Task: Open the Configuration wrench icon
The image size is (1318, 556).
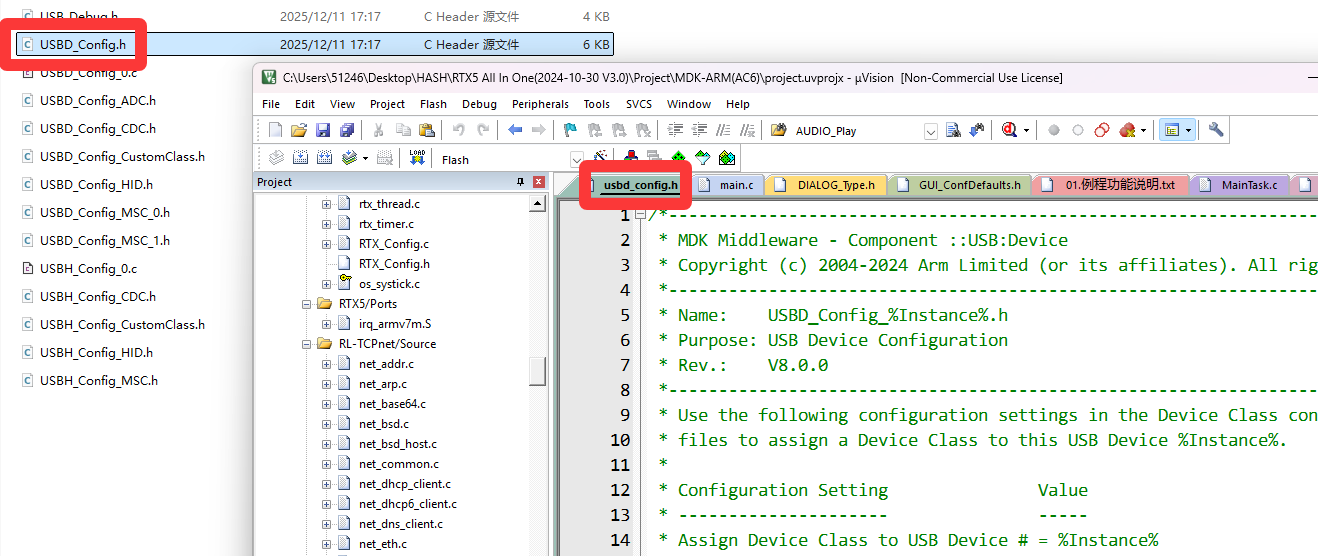Action: (1216, 130)
